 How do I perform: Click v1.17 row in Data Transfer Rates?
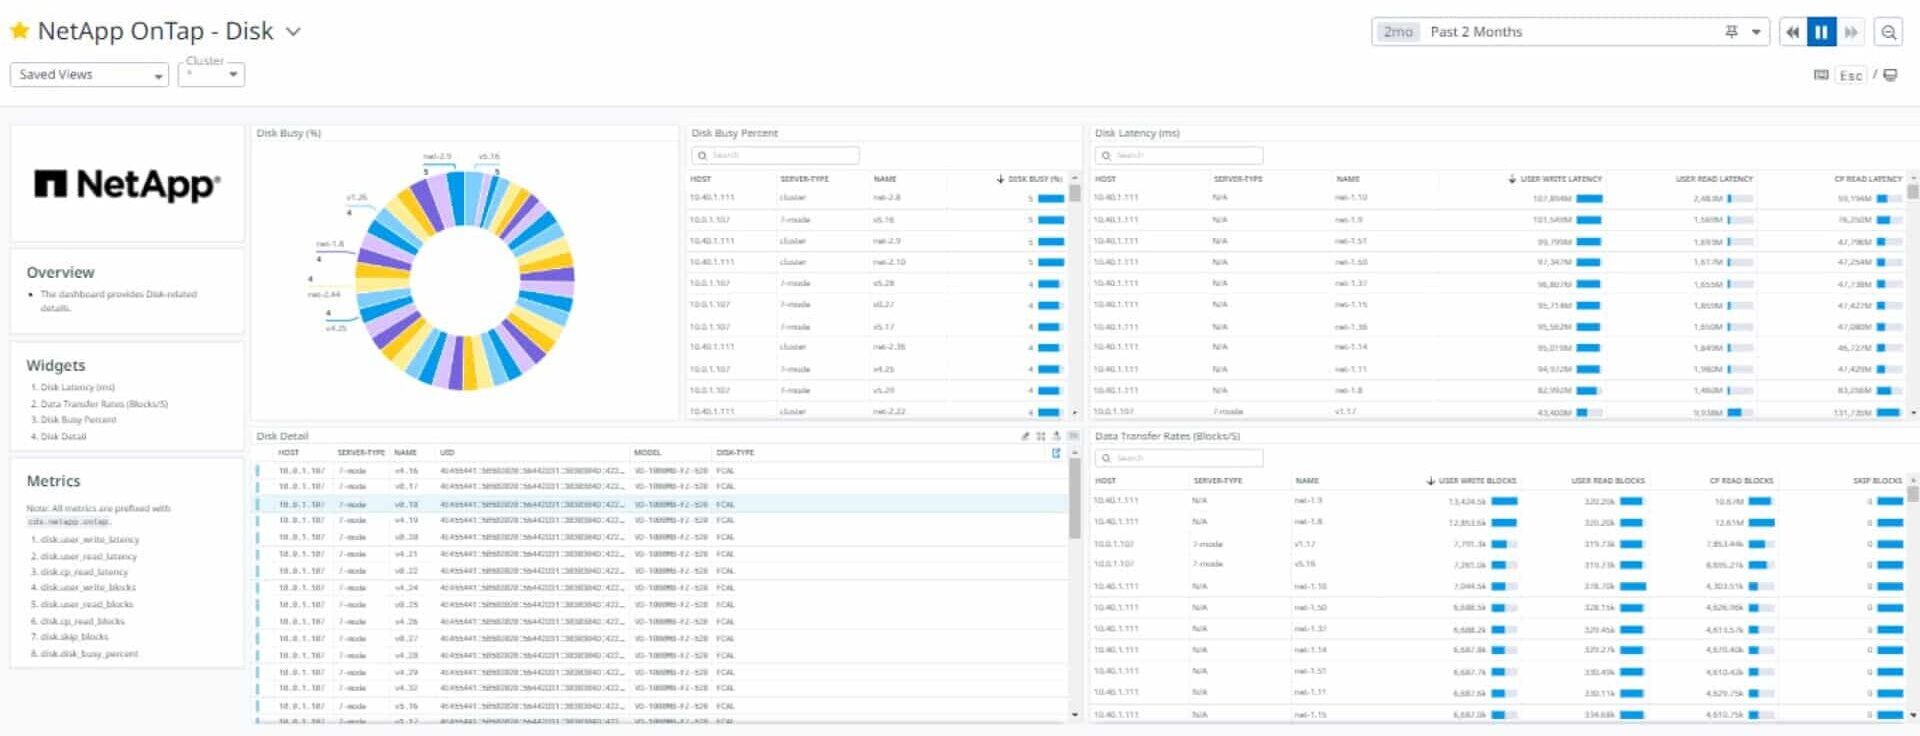[1498, 544]
